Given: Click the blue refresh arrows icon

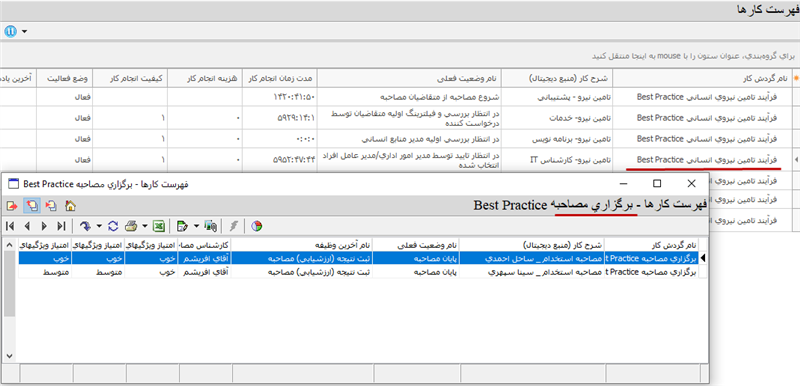Looking at the screenshot, I should click(113, 225).
